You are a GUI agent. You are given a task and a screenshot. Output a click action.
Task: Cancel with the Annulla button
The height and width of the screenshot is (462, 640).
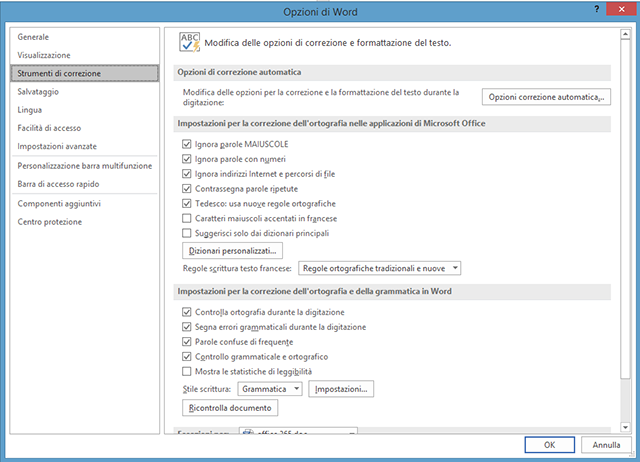(606, 444)
